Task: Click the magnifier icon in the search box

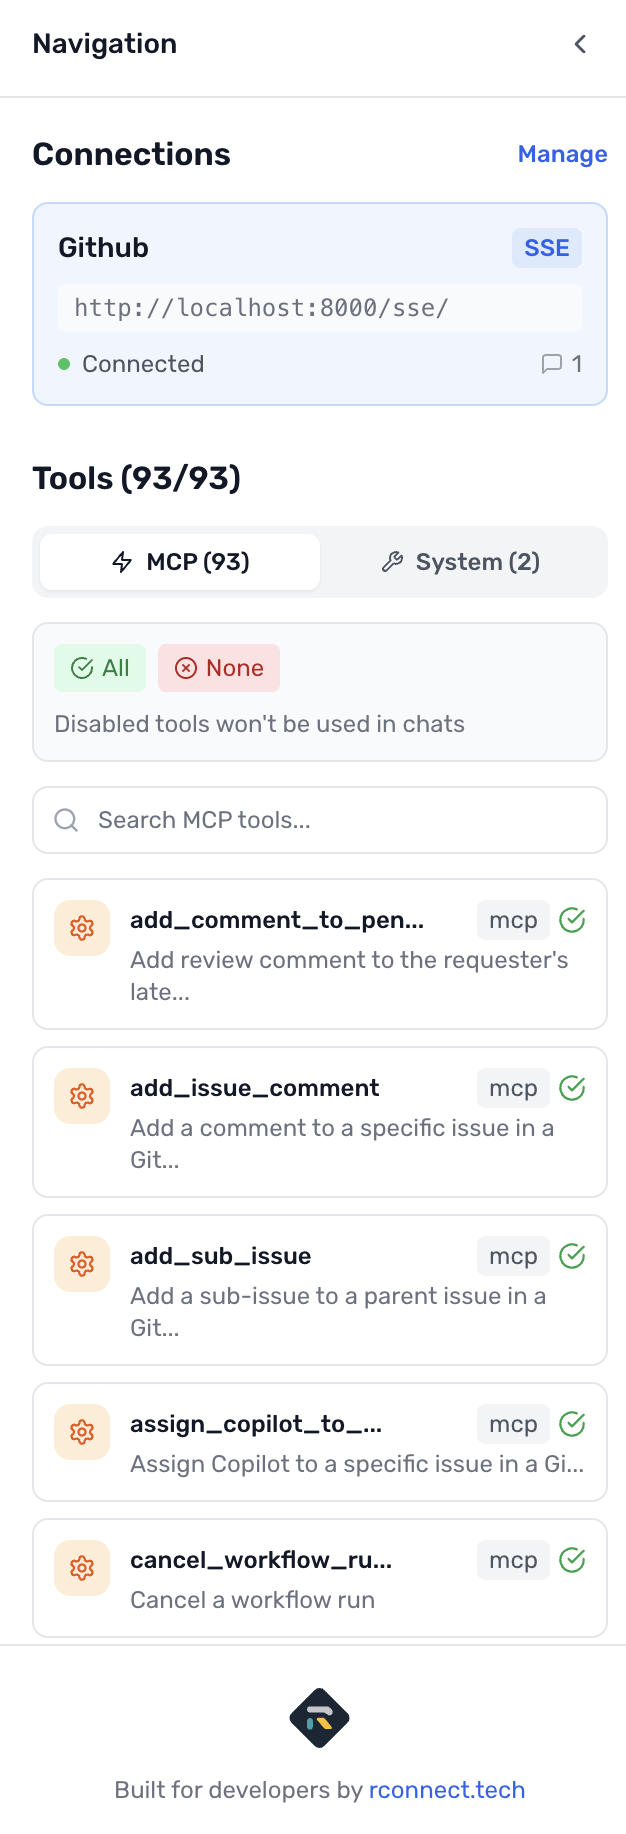Action: (66, 820)
